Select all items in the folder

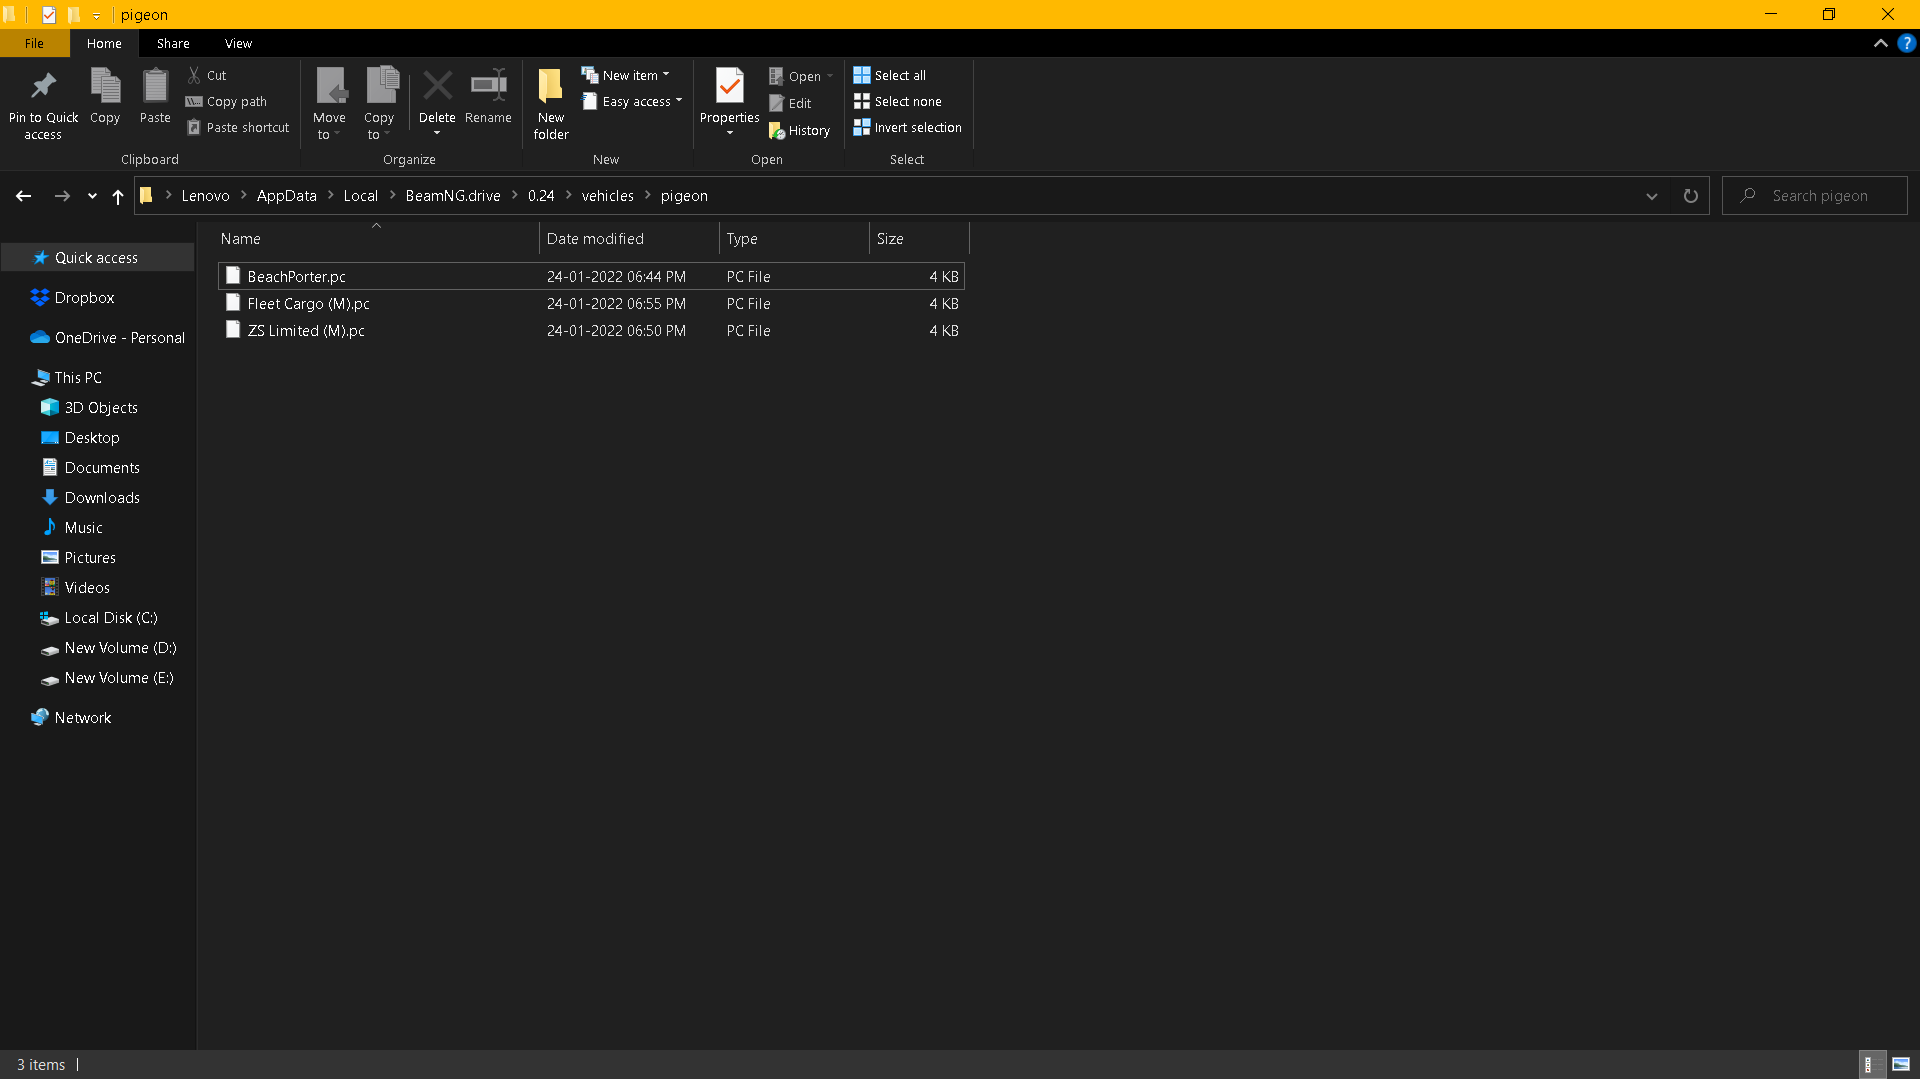pyautogui.click(x=890, y=75)
